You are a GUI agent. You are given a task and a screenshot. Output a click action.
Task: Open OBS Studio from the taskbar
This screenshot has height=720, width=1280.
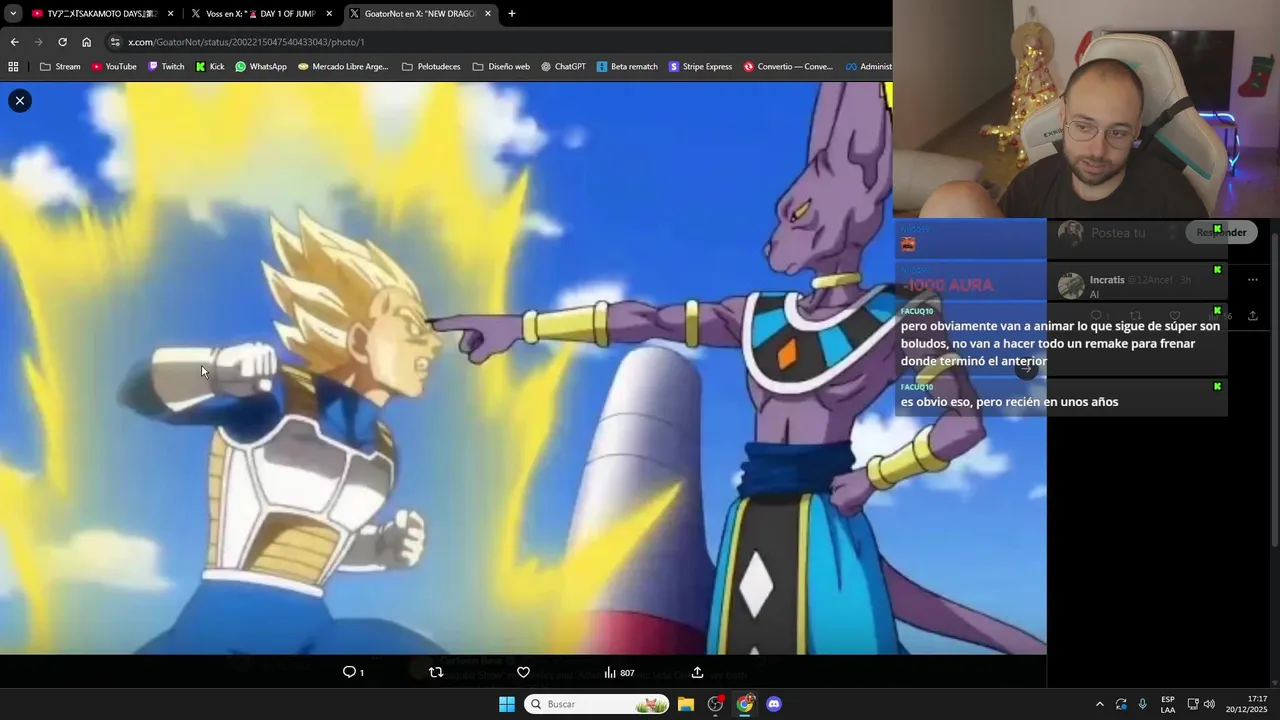[x=715, y=704]
